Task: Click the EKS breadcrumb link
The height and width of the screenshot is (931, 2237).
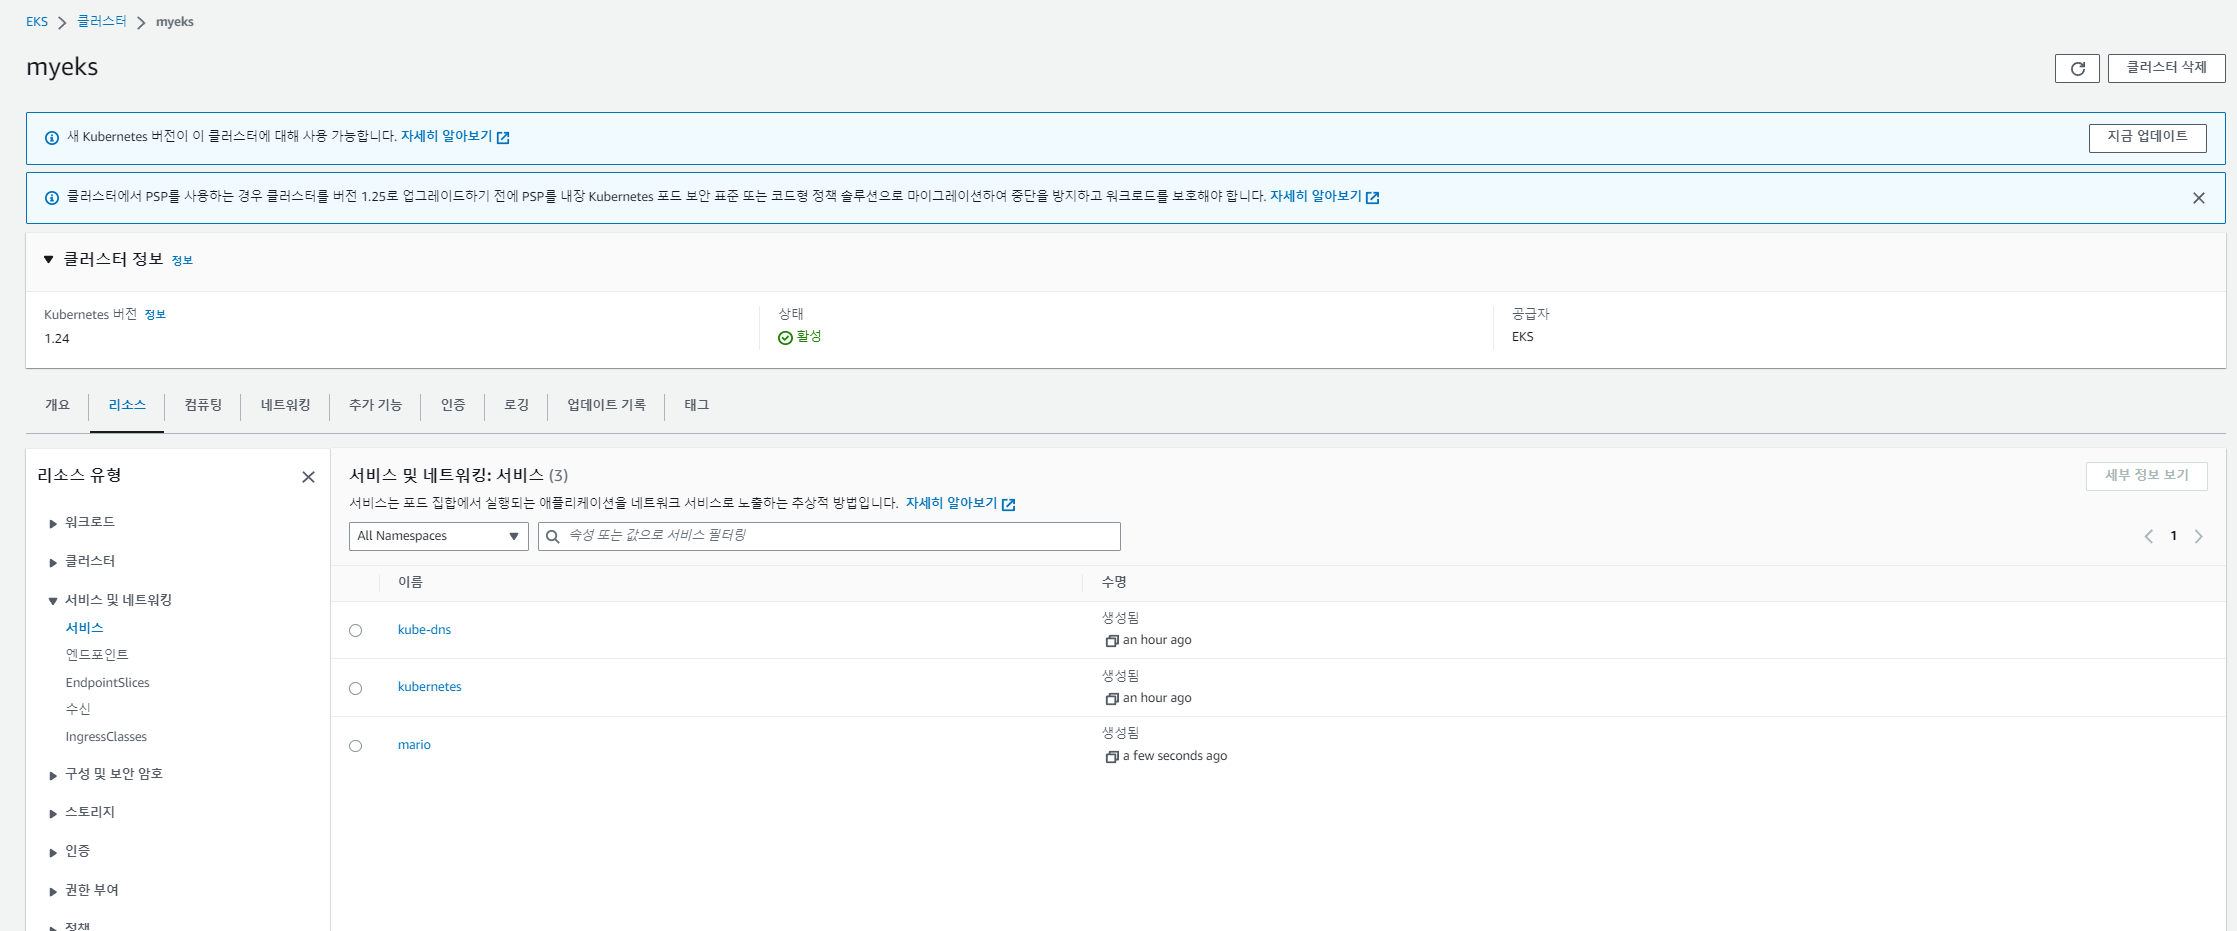Action: click(37, 22)
